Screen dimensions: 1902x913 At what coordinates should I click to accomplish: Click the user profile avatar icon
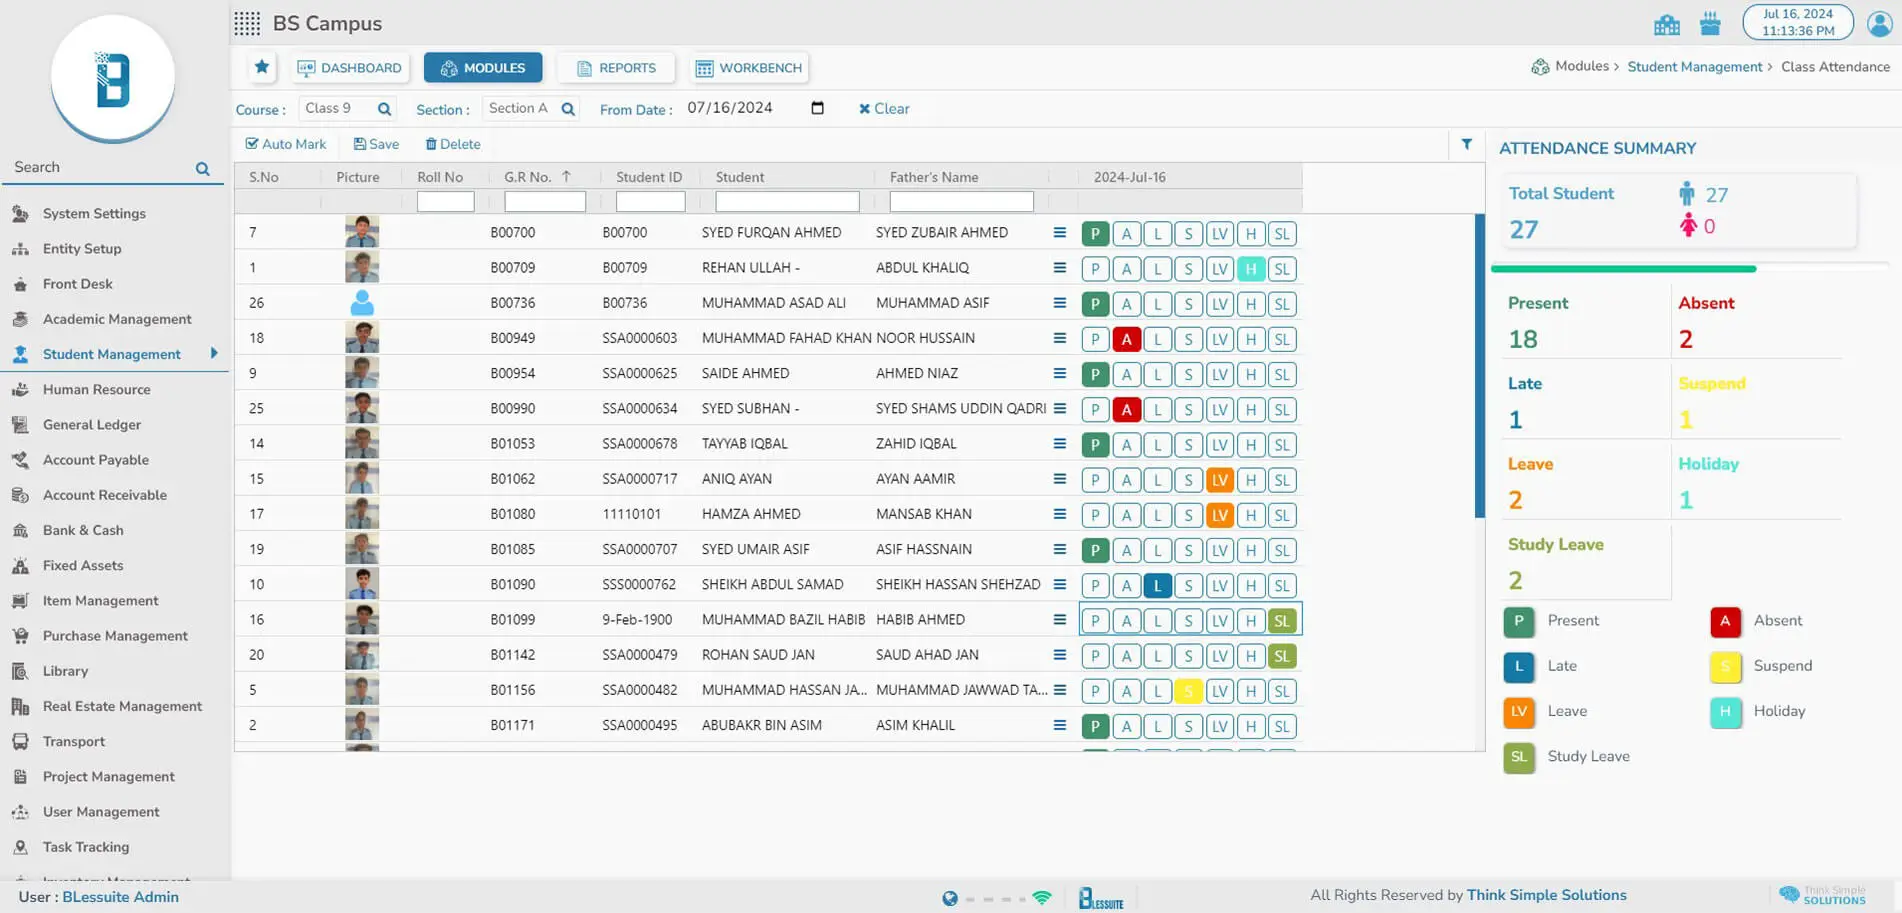point(1879,23)
